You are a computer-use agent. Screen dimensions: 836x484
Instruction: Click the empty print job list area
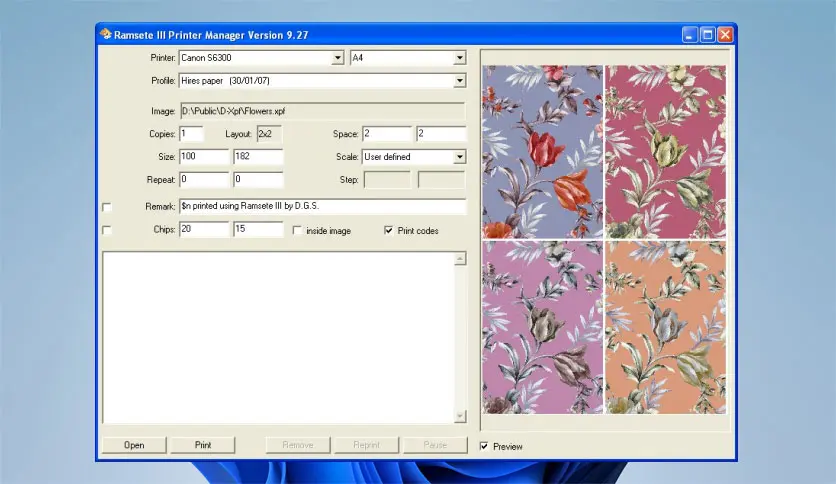278,337
